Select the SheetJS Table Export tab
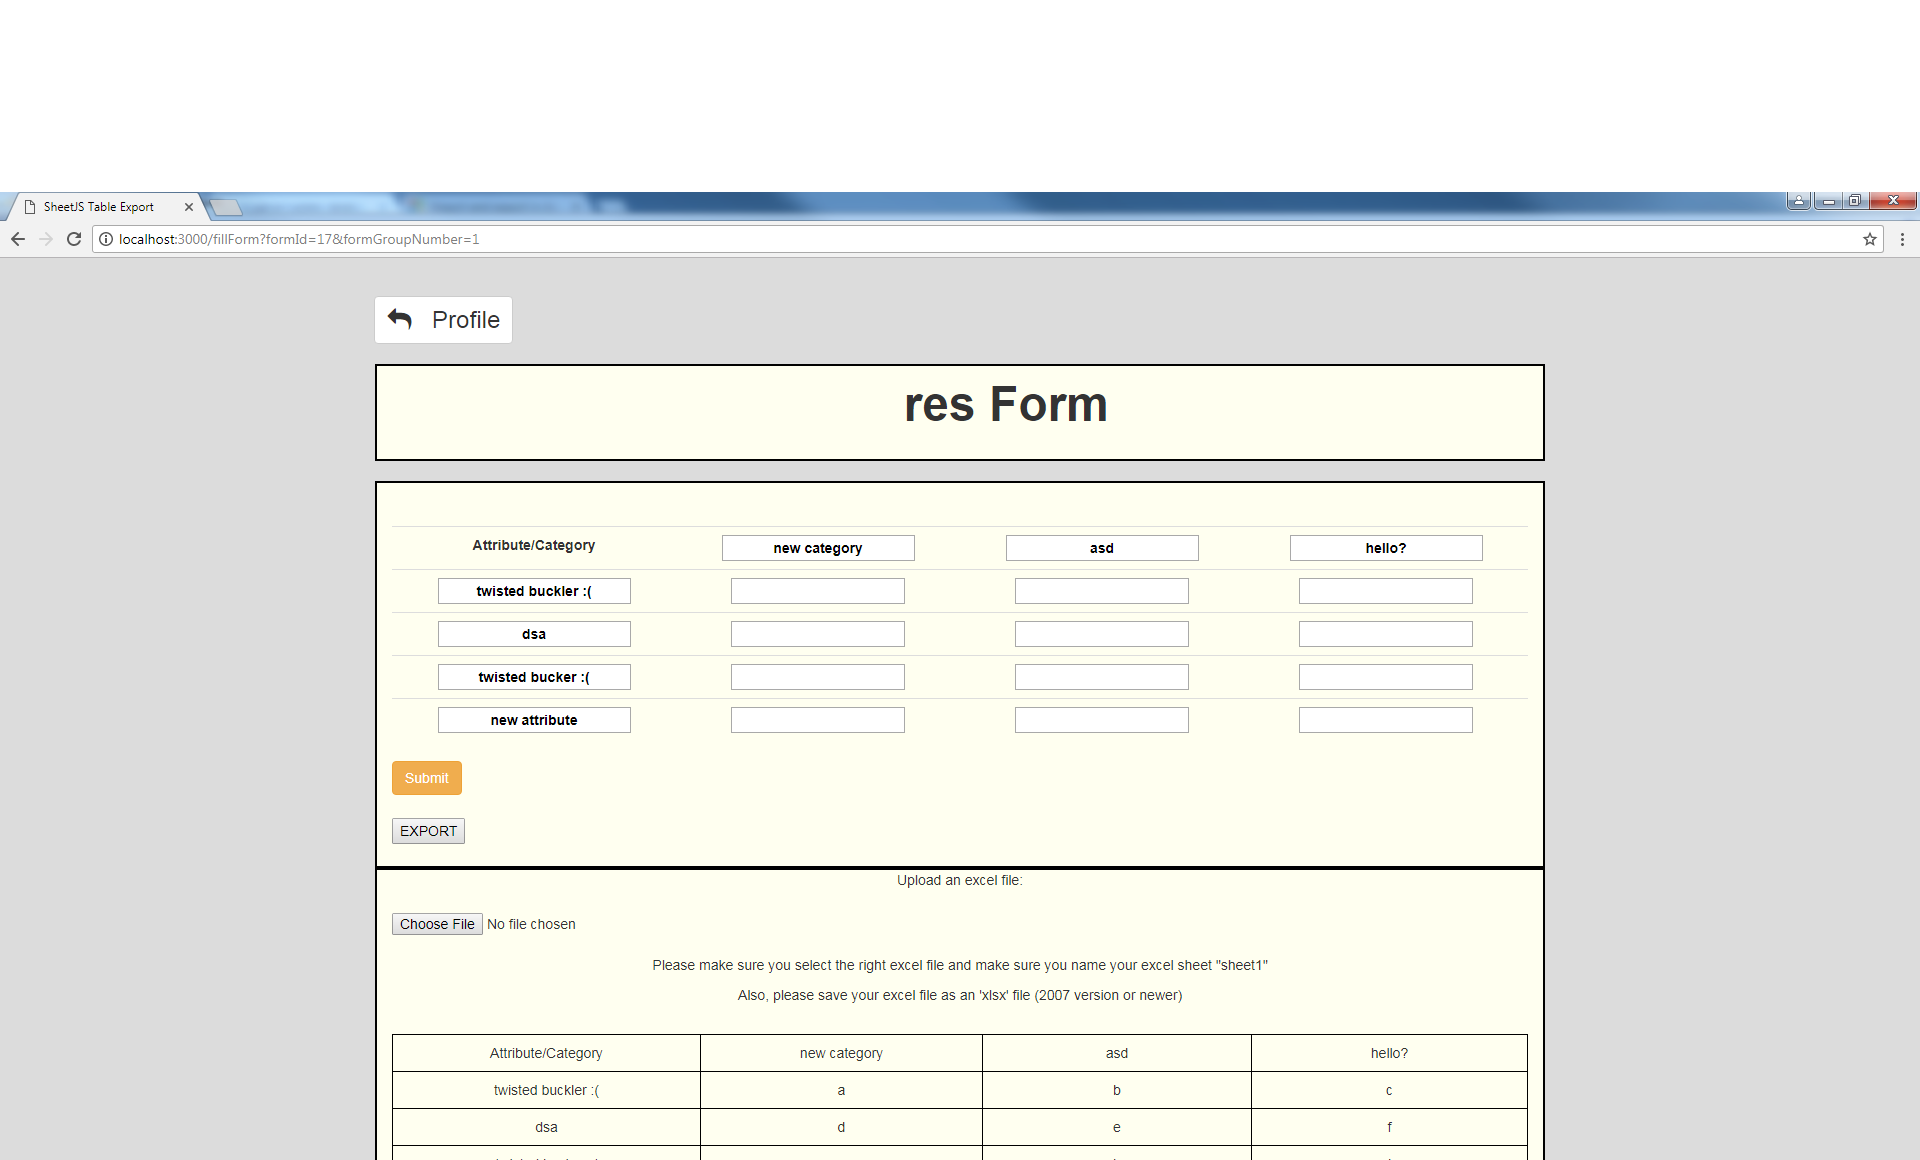This screenshot has width=1920, height=1160. click(100, 207)
